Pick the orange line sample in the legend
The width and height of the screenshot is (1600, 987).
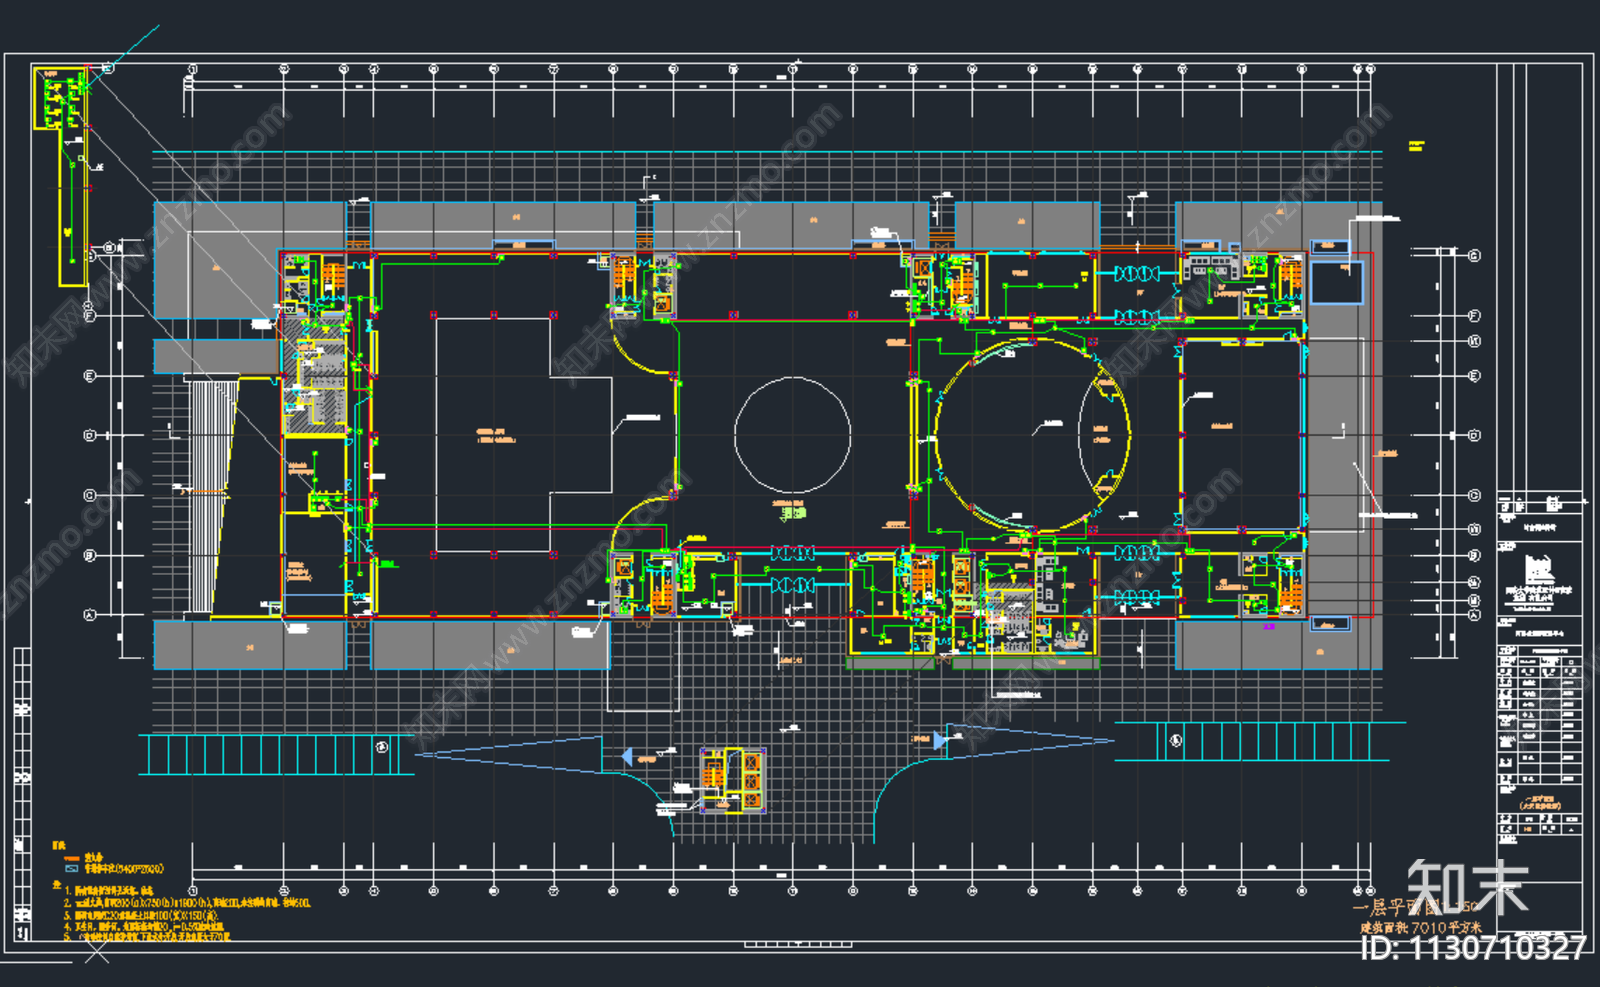[71, 858]
